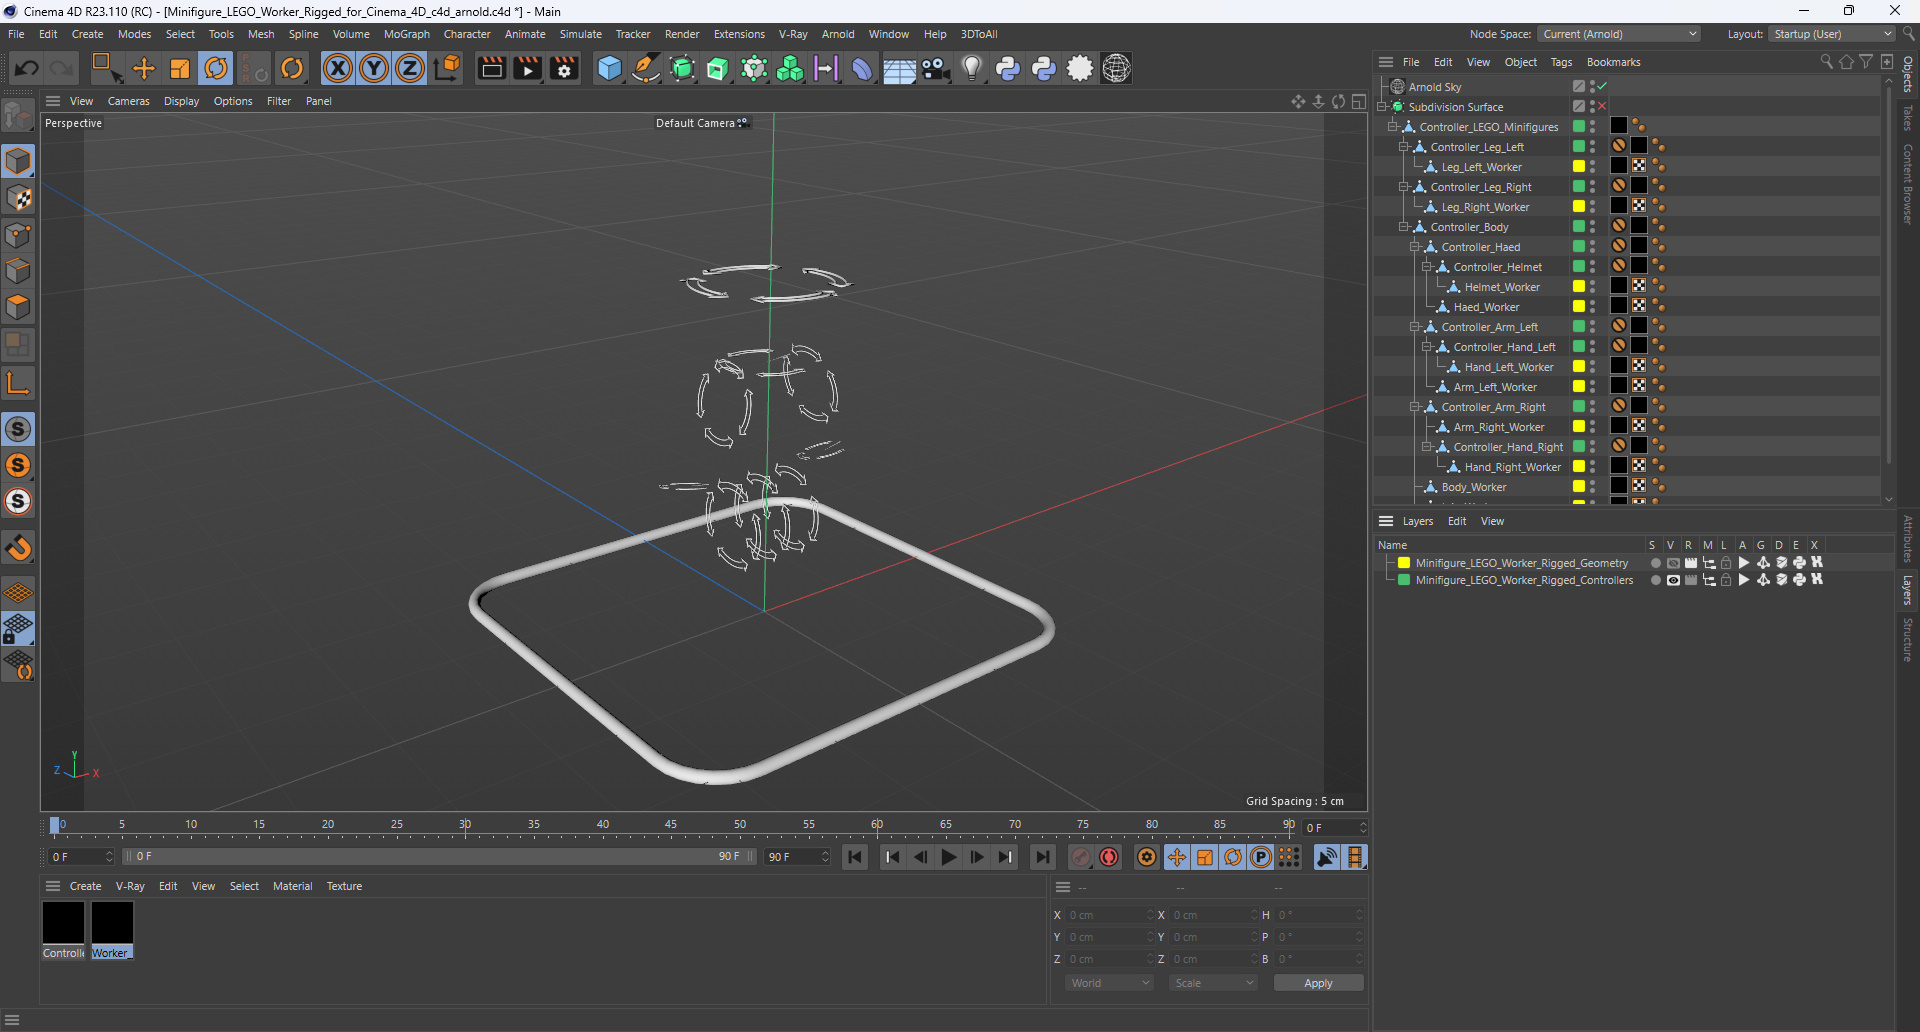Click Geometry layer yellow color swatch

(1404, 563)
